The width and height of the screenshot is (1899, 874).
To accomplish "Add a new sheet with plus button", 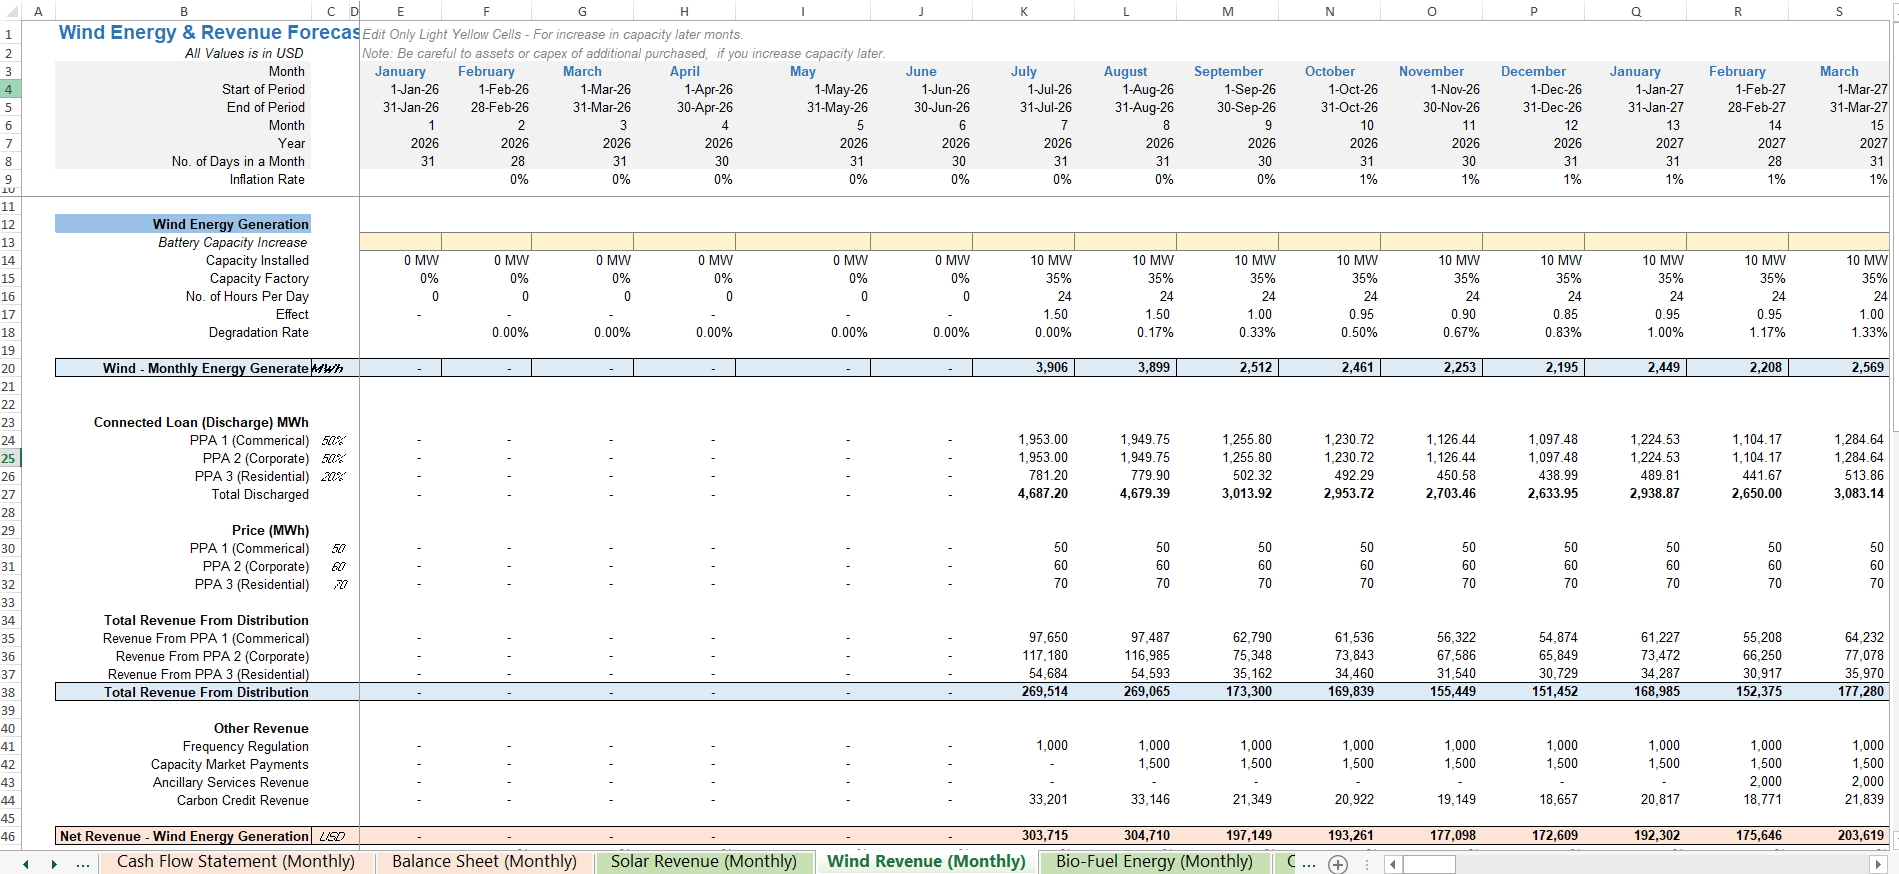I will 1338,864.
